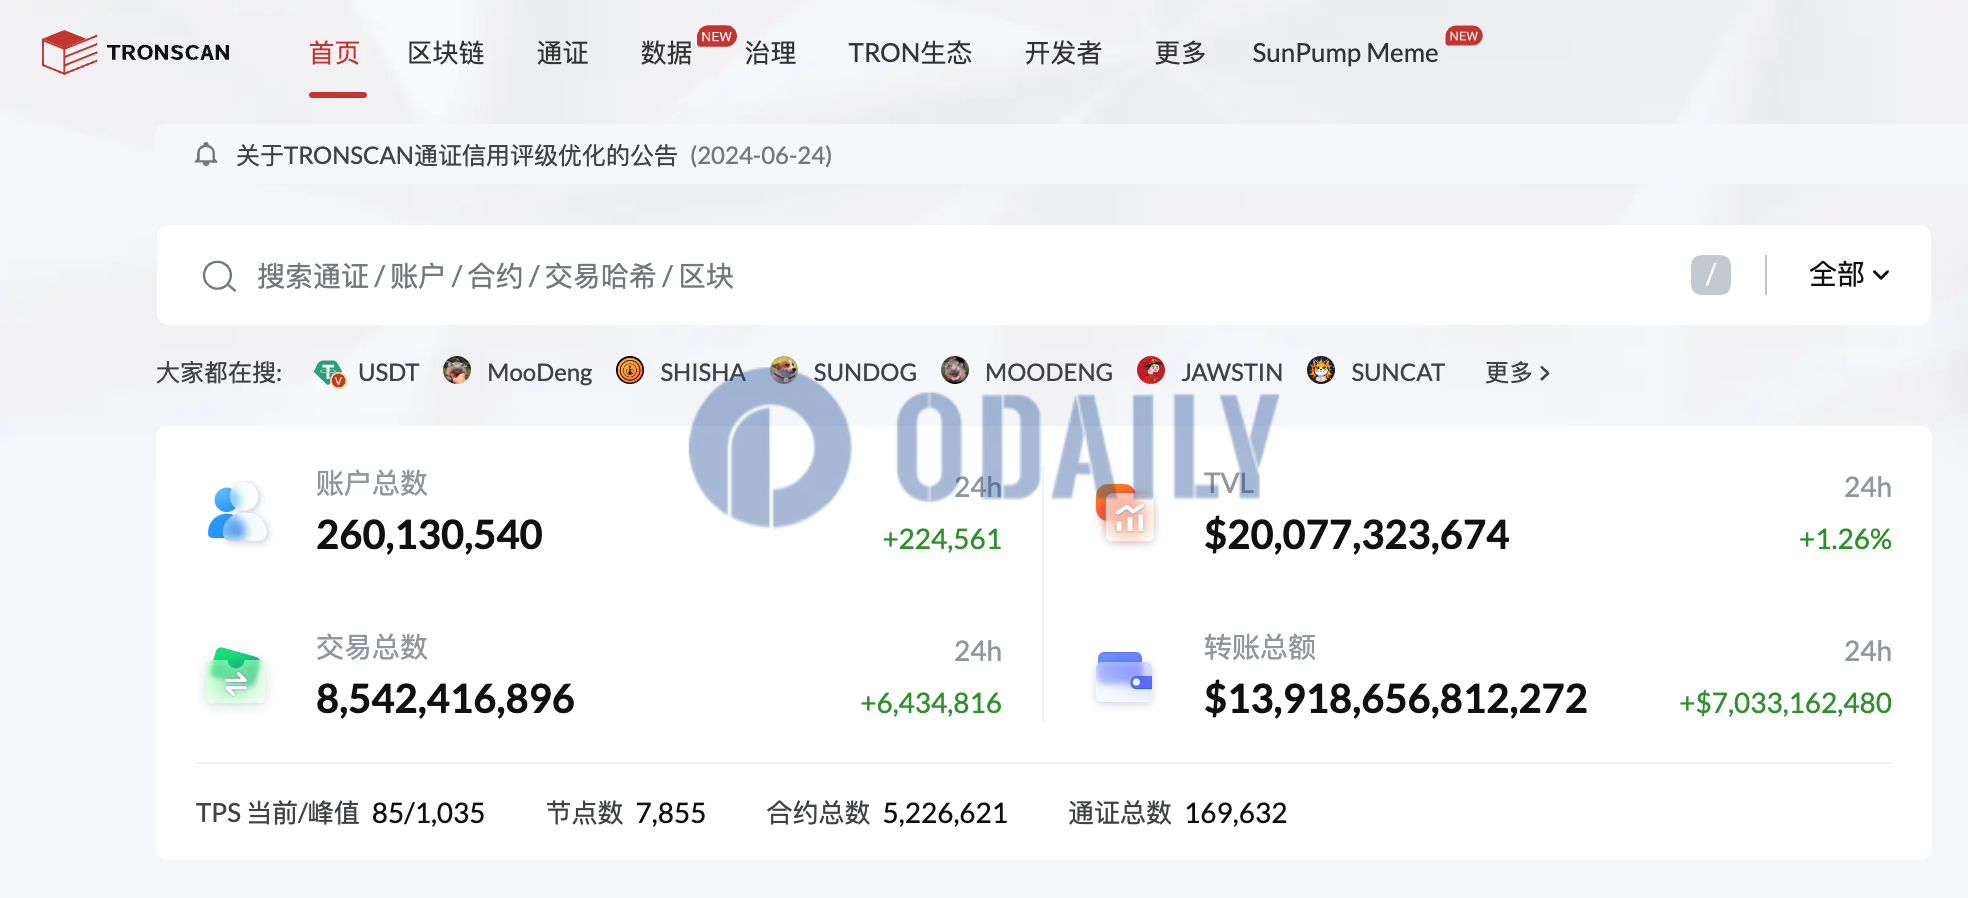This screenshot has height=898, width=1968.
Task: Click the account total 260,130,540
Action: click(x=429, y=535)
